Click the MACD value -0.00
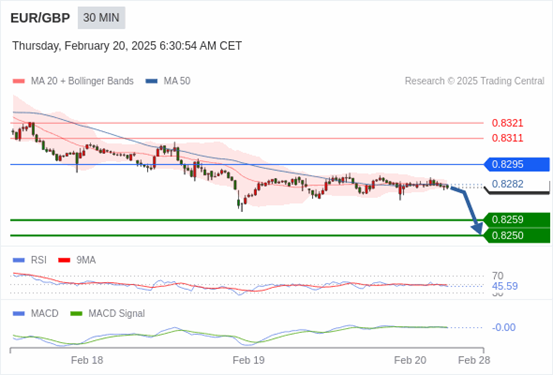 point(504,327)
